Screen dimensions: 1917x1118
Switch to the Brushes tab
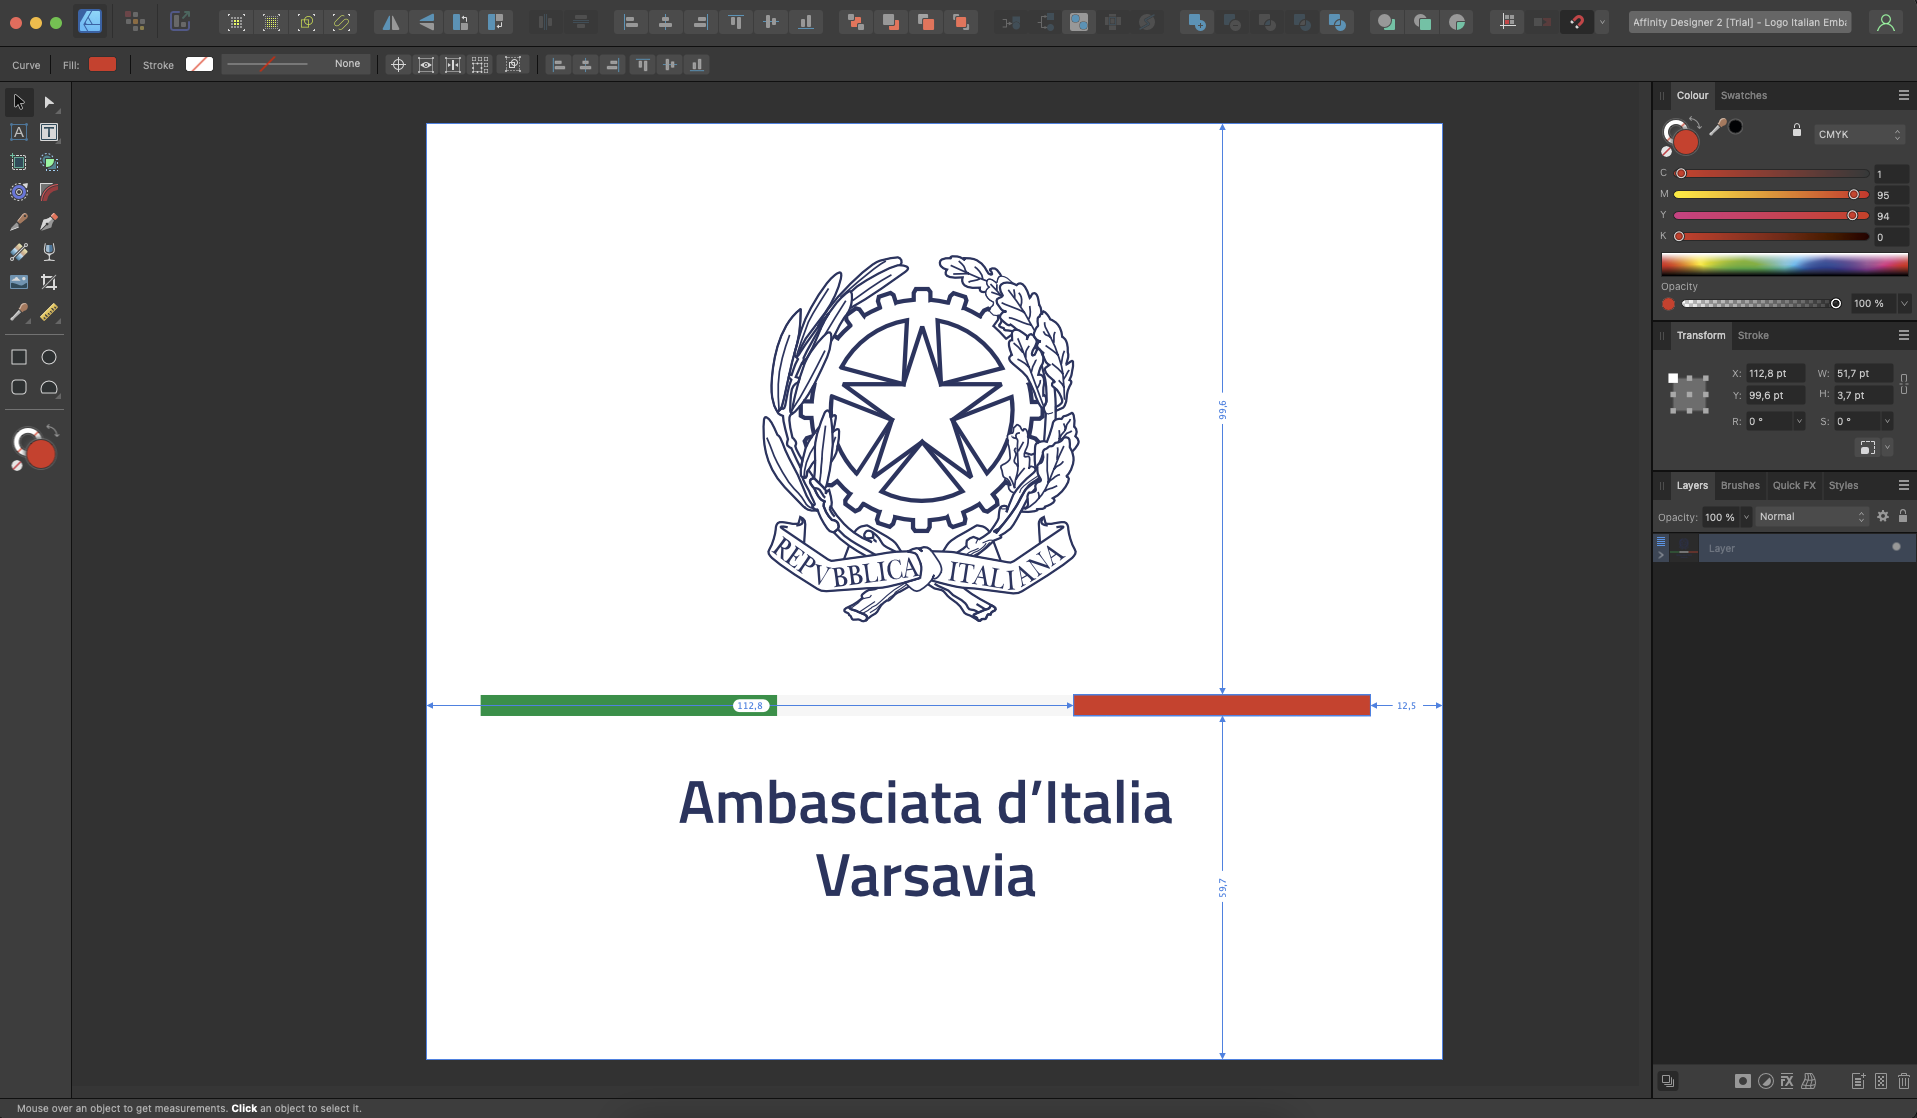coord(1740,485)
